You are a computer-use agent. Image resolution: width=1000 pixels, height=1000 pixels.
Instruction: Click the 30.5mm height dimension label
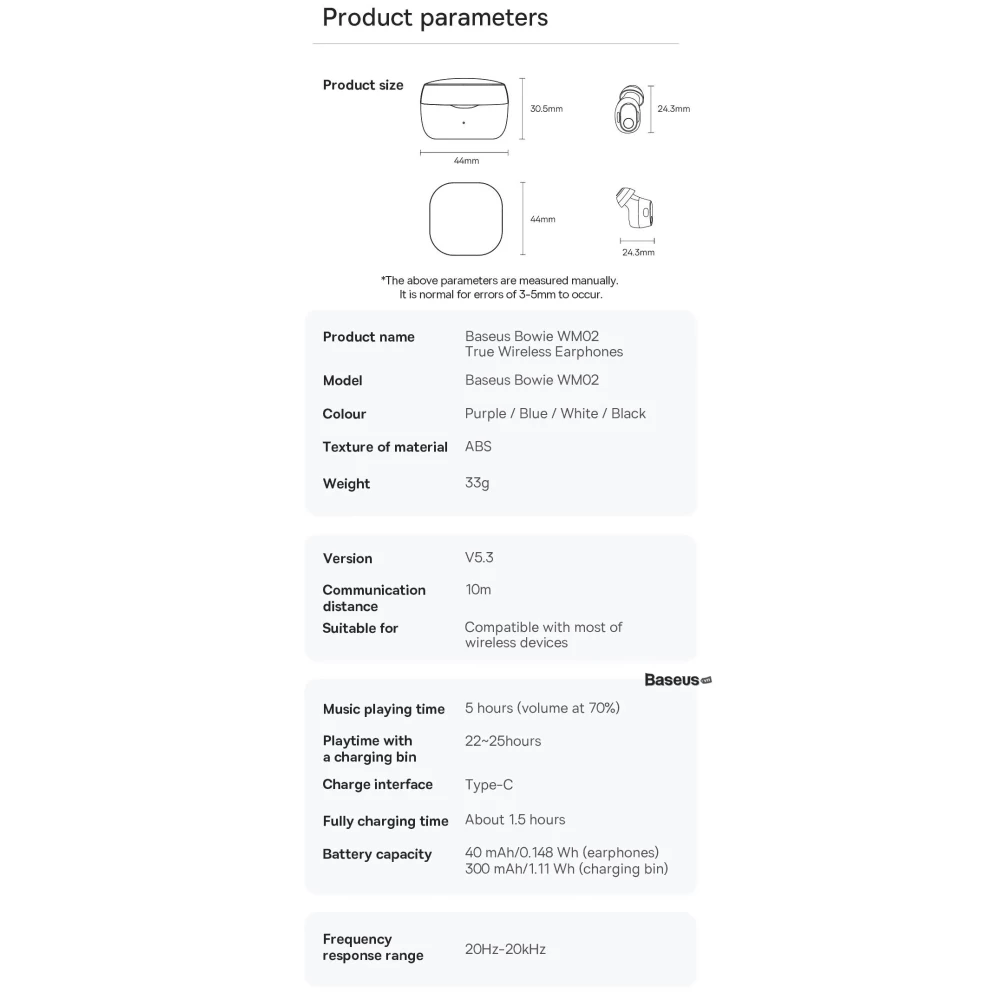(546, 108)
